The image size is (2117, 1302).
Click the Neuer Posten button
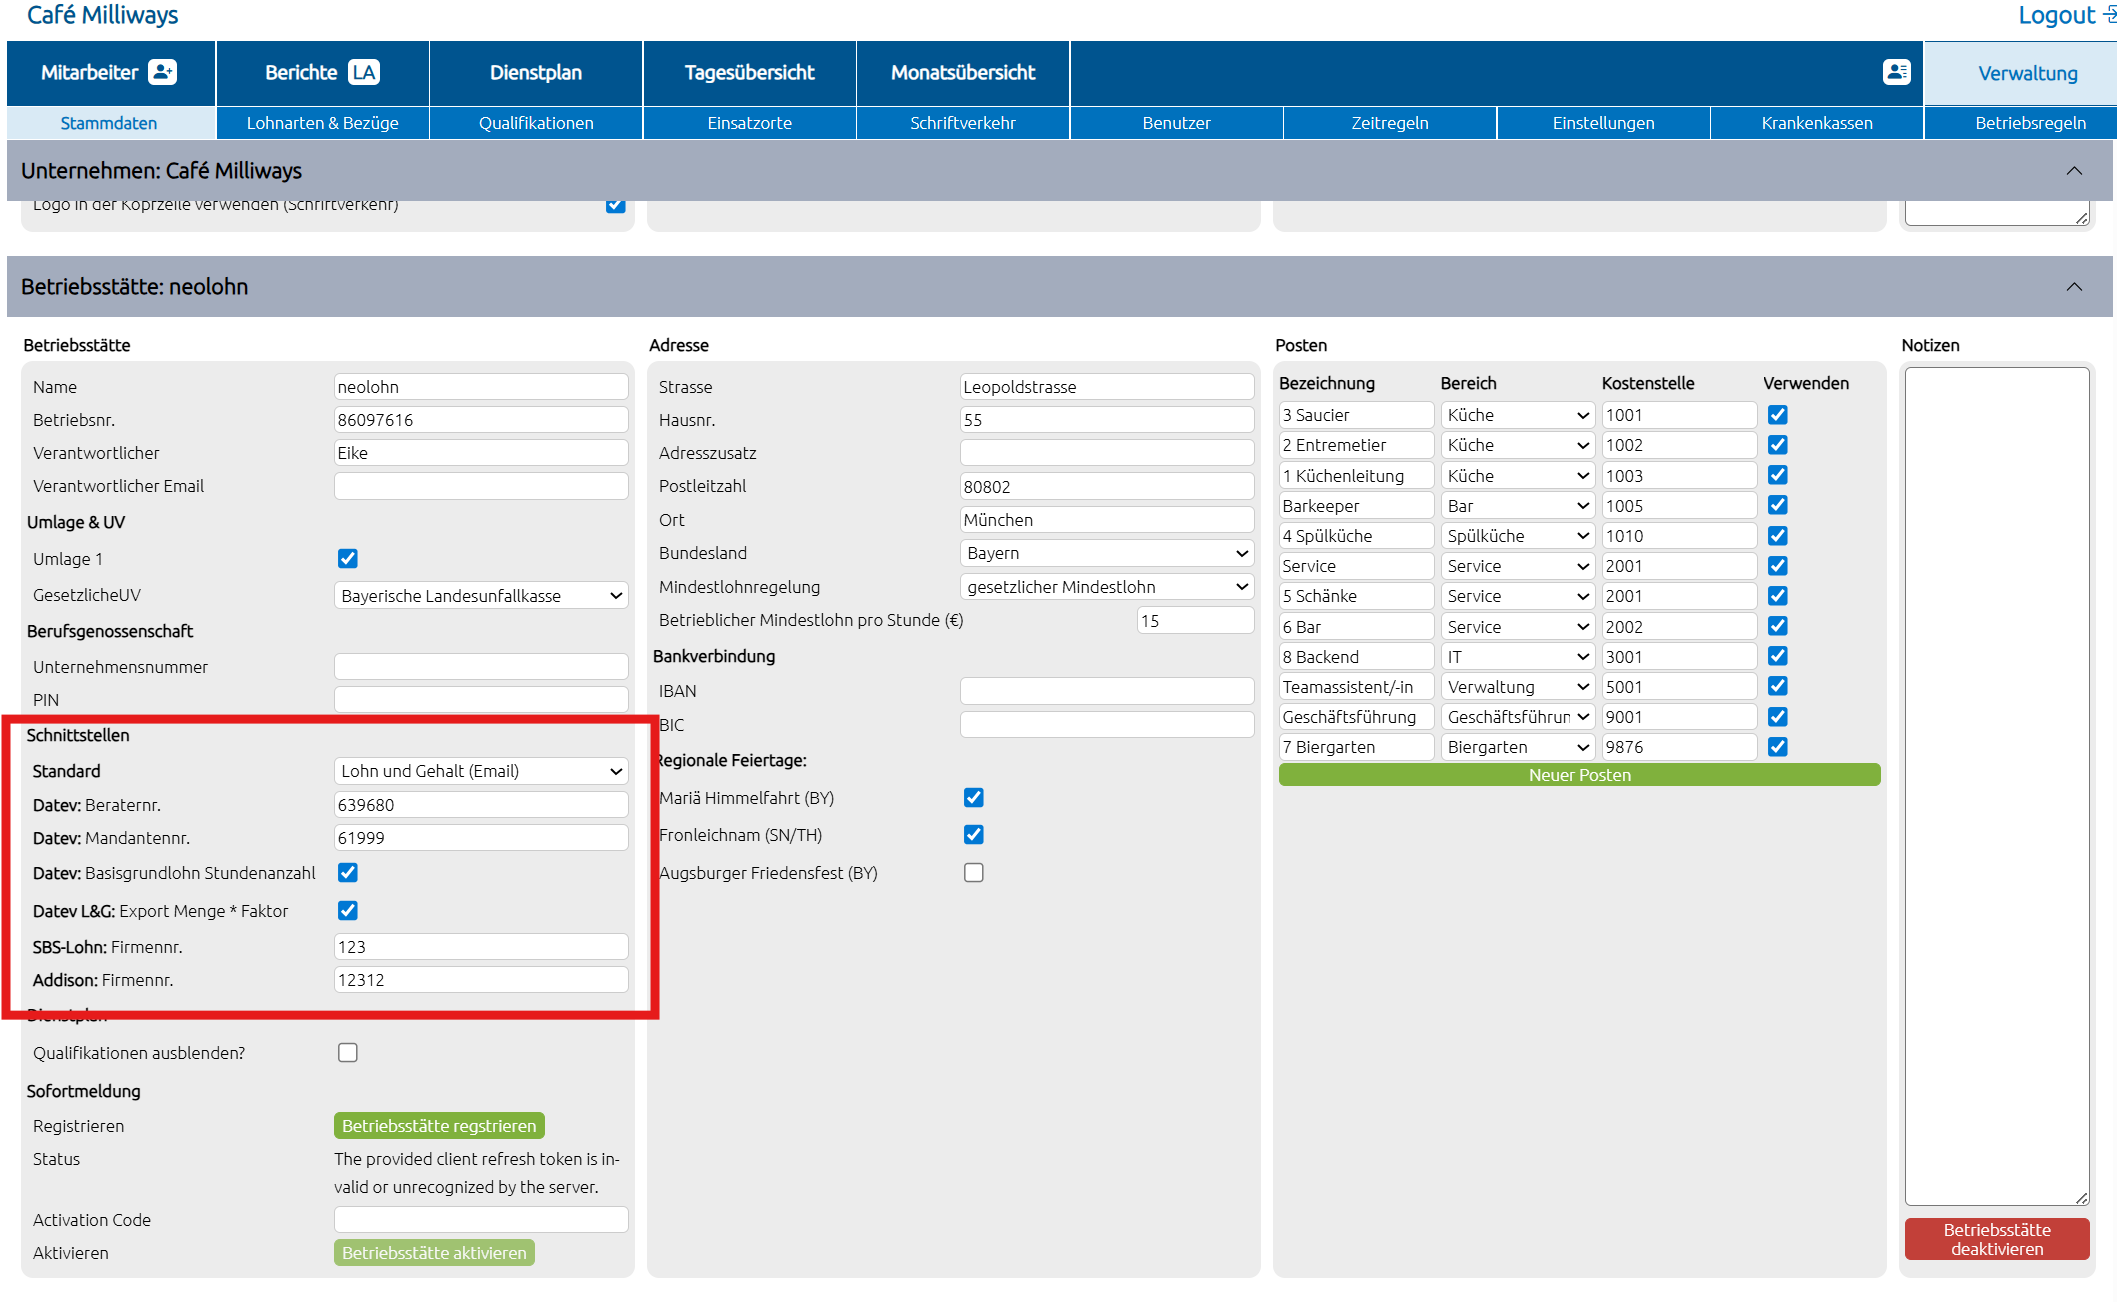(x=1579, y=775)
